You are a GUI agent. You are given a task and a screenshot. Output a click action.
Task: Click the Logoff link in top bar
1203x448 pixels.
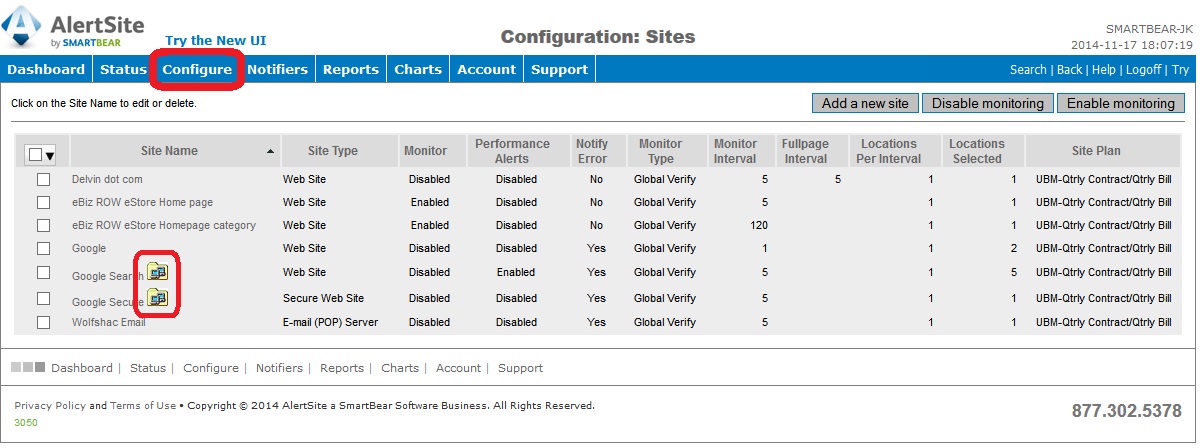click(x=1143, y=70)
